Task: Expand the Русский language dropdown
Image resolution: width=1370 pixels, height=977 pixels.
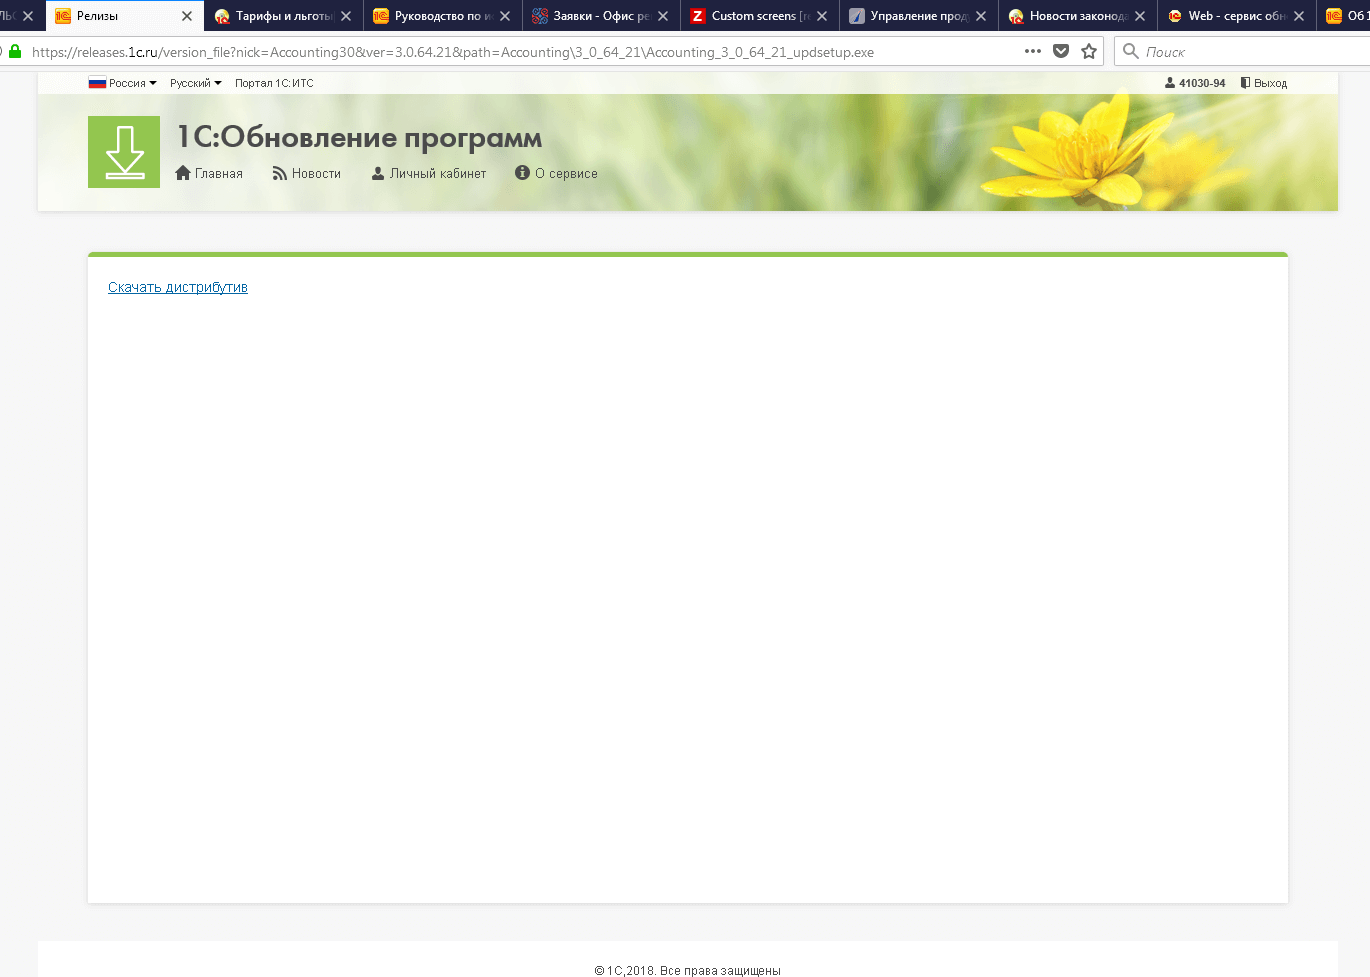Action: pyautogui.click(x=196, y=83)
